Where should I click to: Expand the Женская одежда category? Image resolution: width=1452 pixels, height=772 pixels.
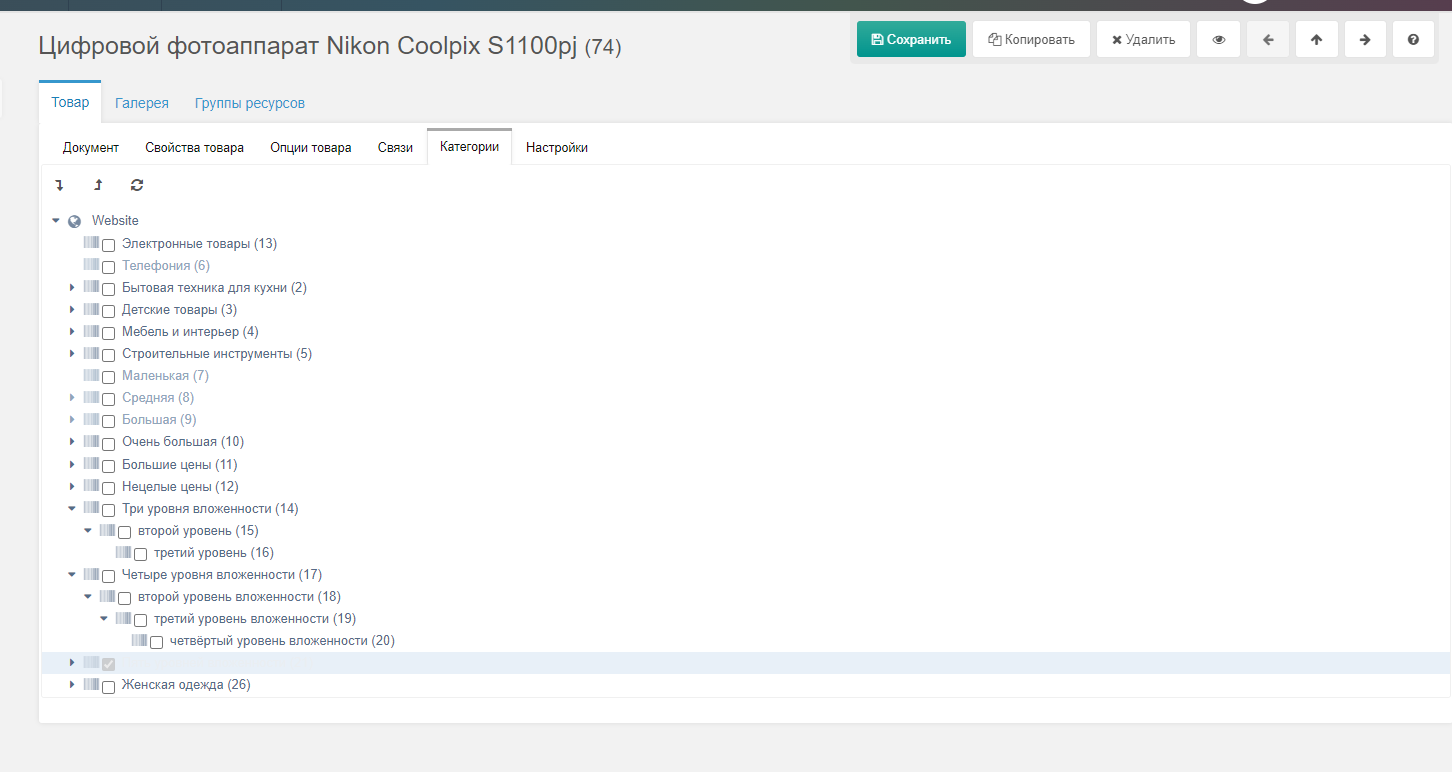pyautogui.click(x=72, y=684)
